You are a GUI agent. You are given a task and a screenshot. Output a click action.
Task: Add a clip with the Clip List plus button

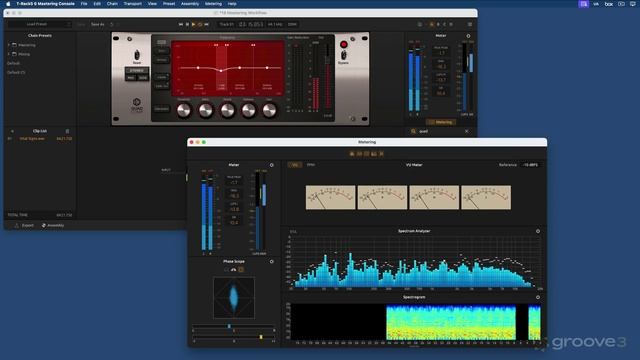click(x=12, y=131)
